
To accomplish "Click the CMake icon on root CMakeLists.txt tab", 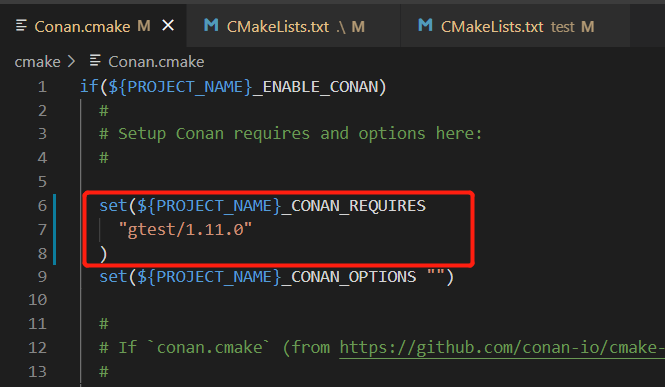I will tap(211, 25).
